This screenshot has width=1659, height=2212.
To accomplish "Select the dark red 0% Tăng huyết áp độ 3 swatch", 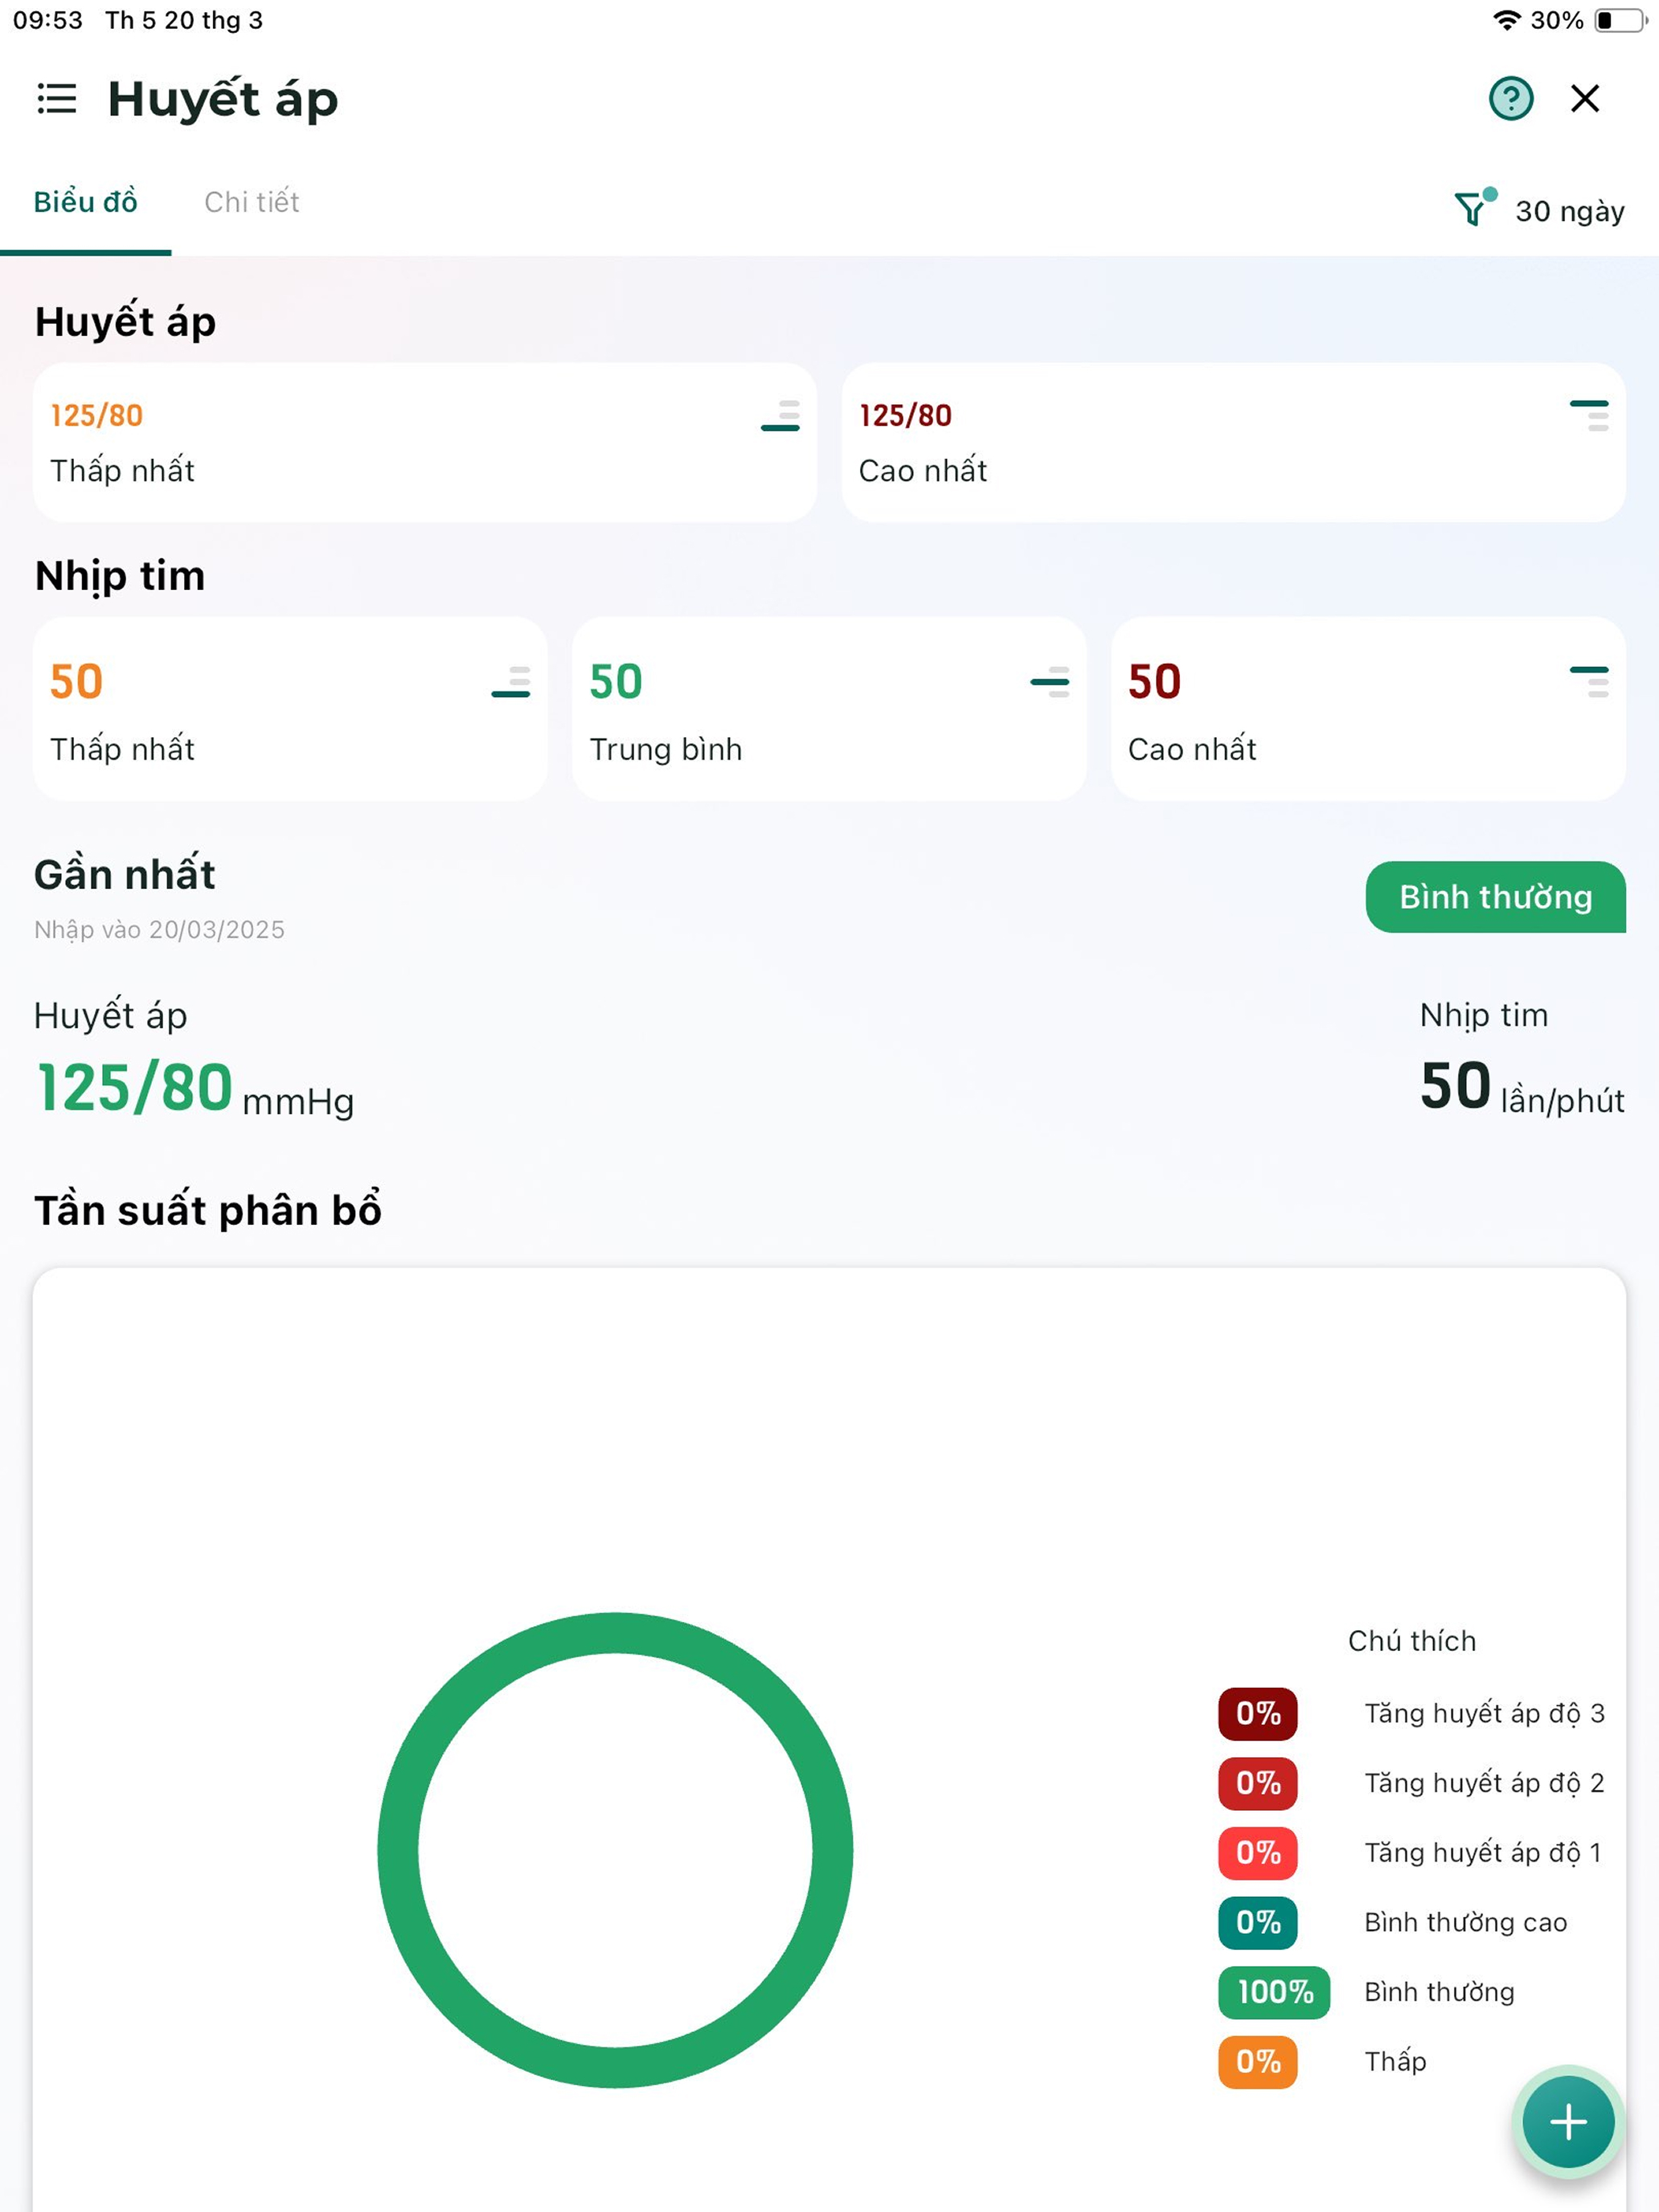I will [x=1258, y=1714].
